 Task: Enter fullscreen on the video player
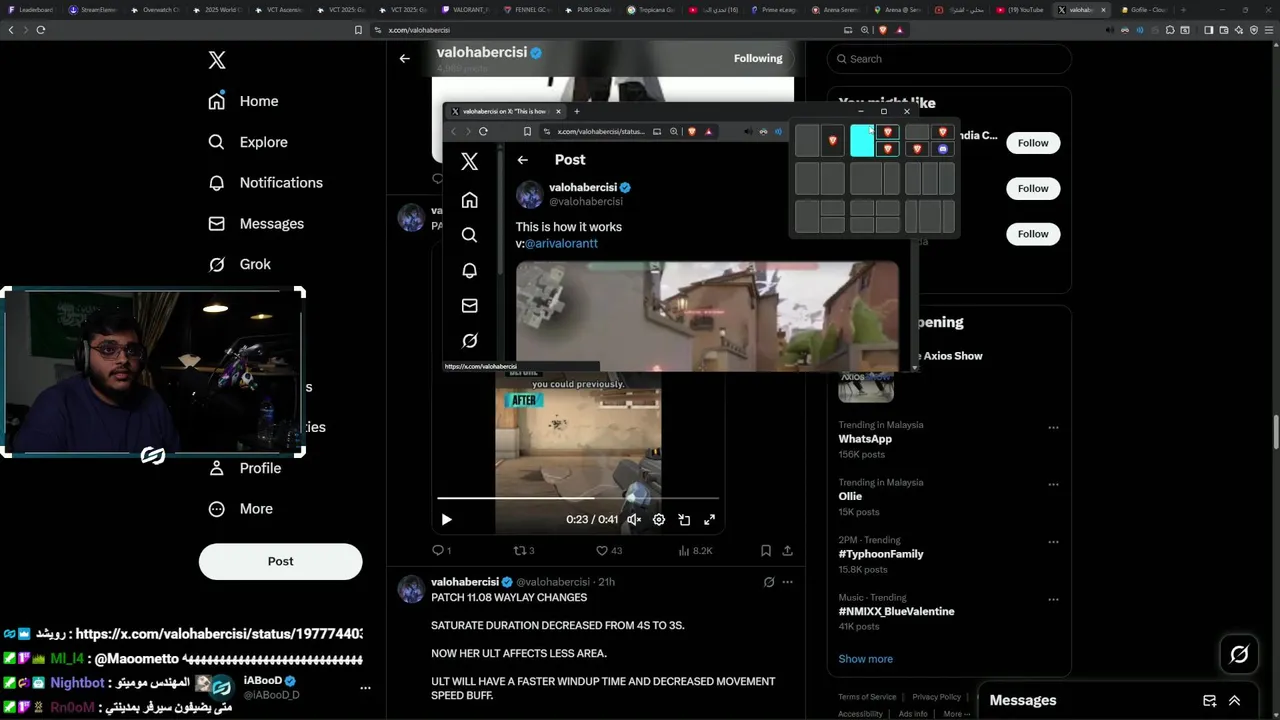[x=709, y=520]
